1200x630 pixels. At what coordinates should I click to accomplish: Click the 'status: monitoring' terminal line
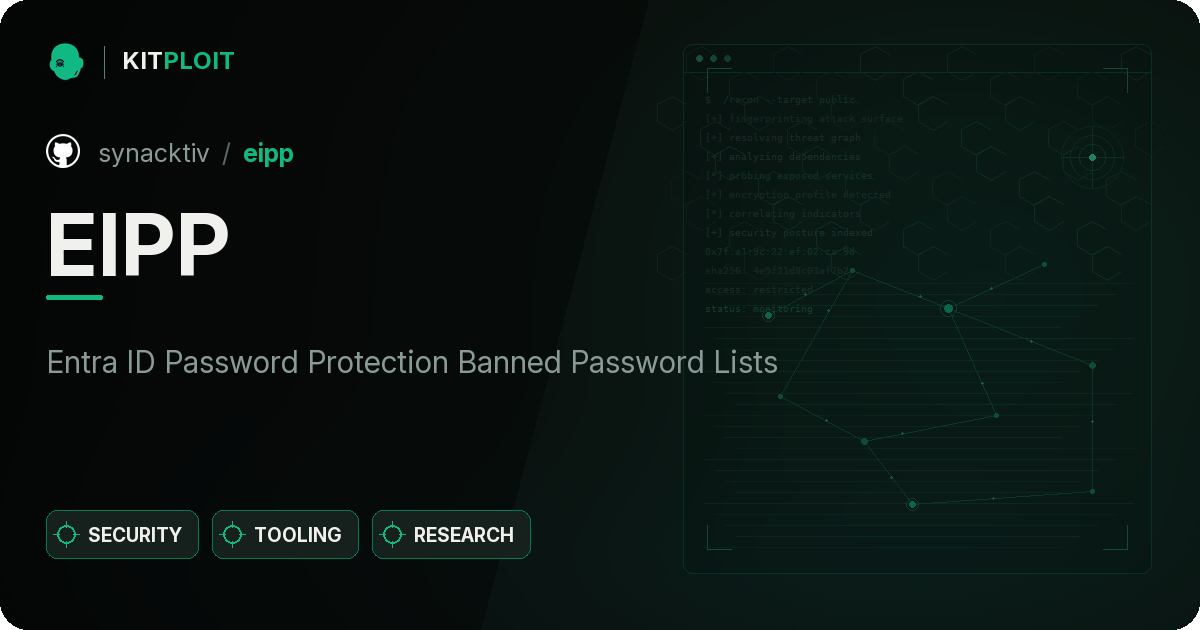(759, 309)
